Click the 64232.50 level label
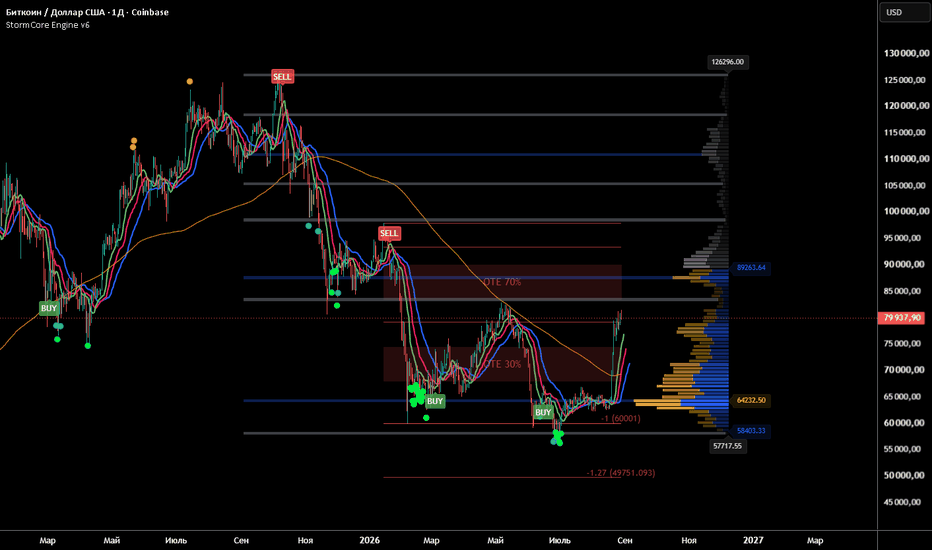The width and height of the screenshot is (932, 550). (751, 400)
